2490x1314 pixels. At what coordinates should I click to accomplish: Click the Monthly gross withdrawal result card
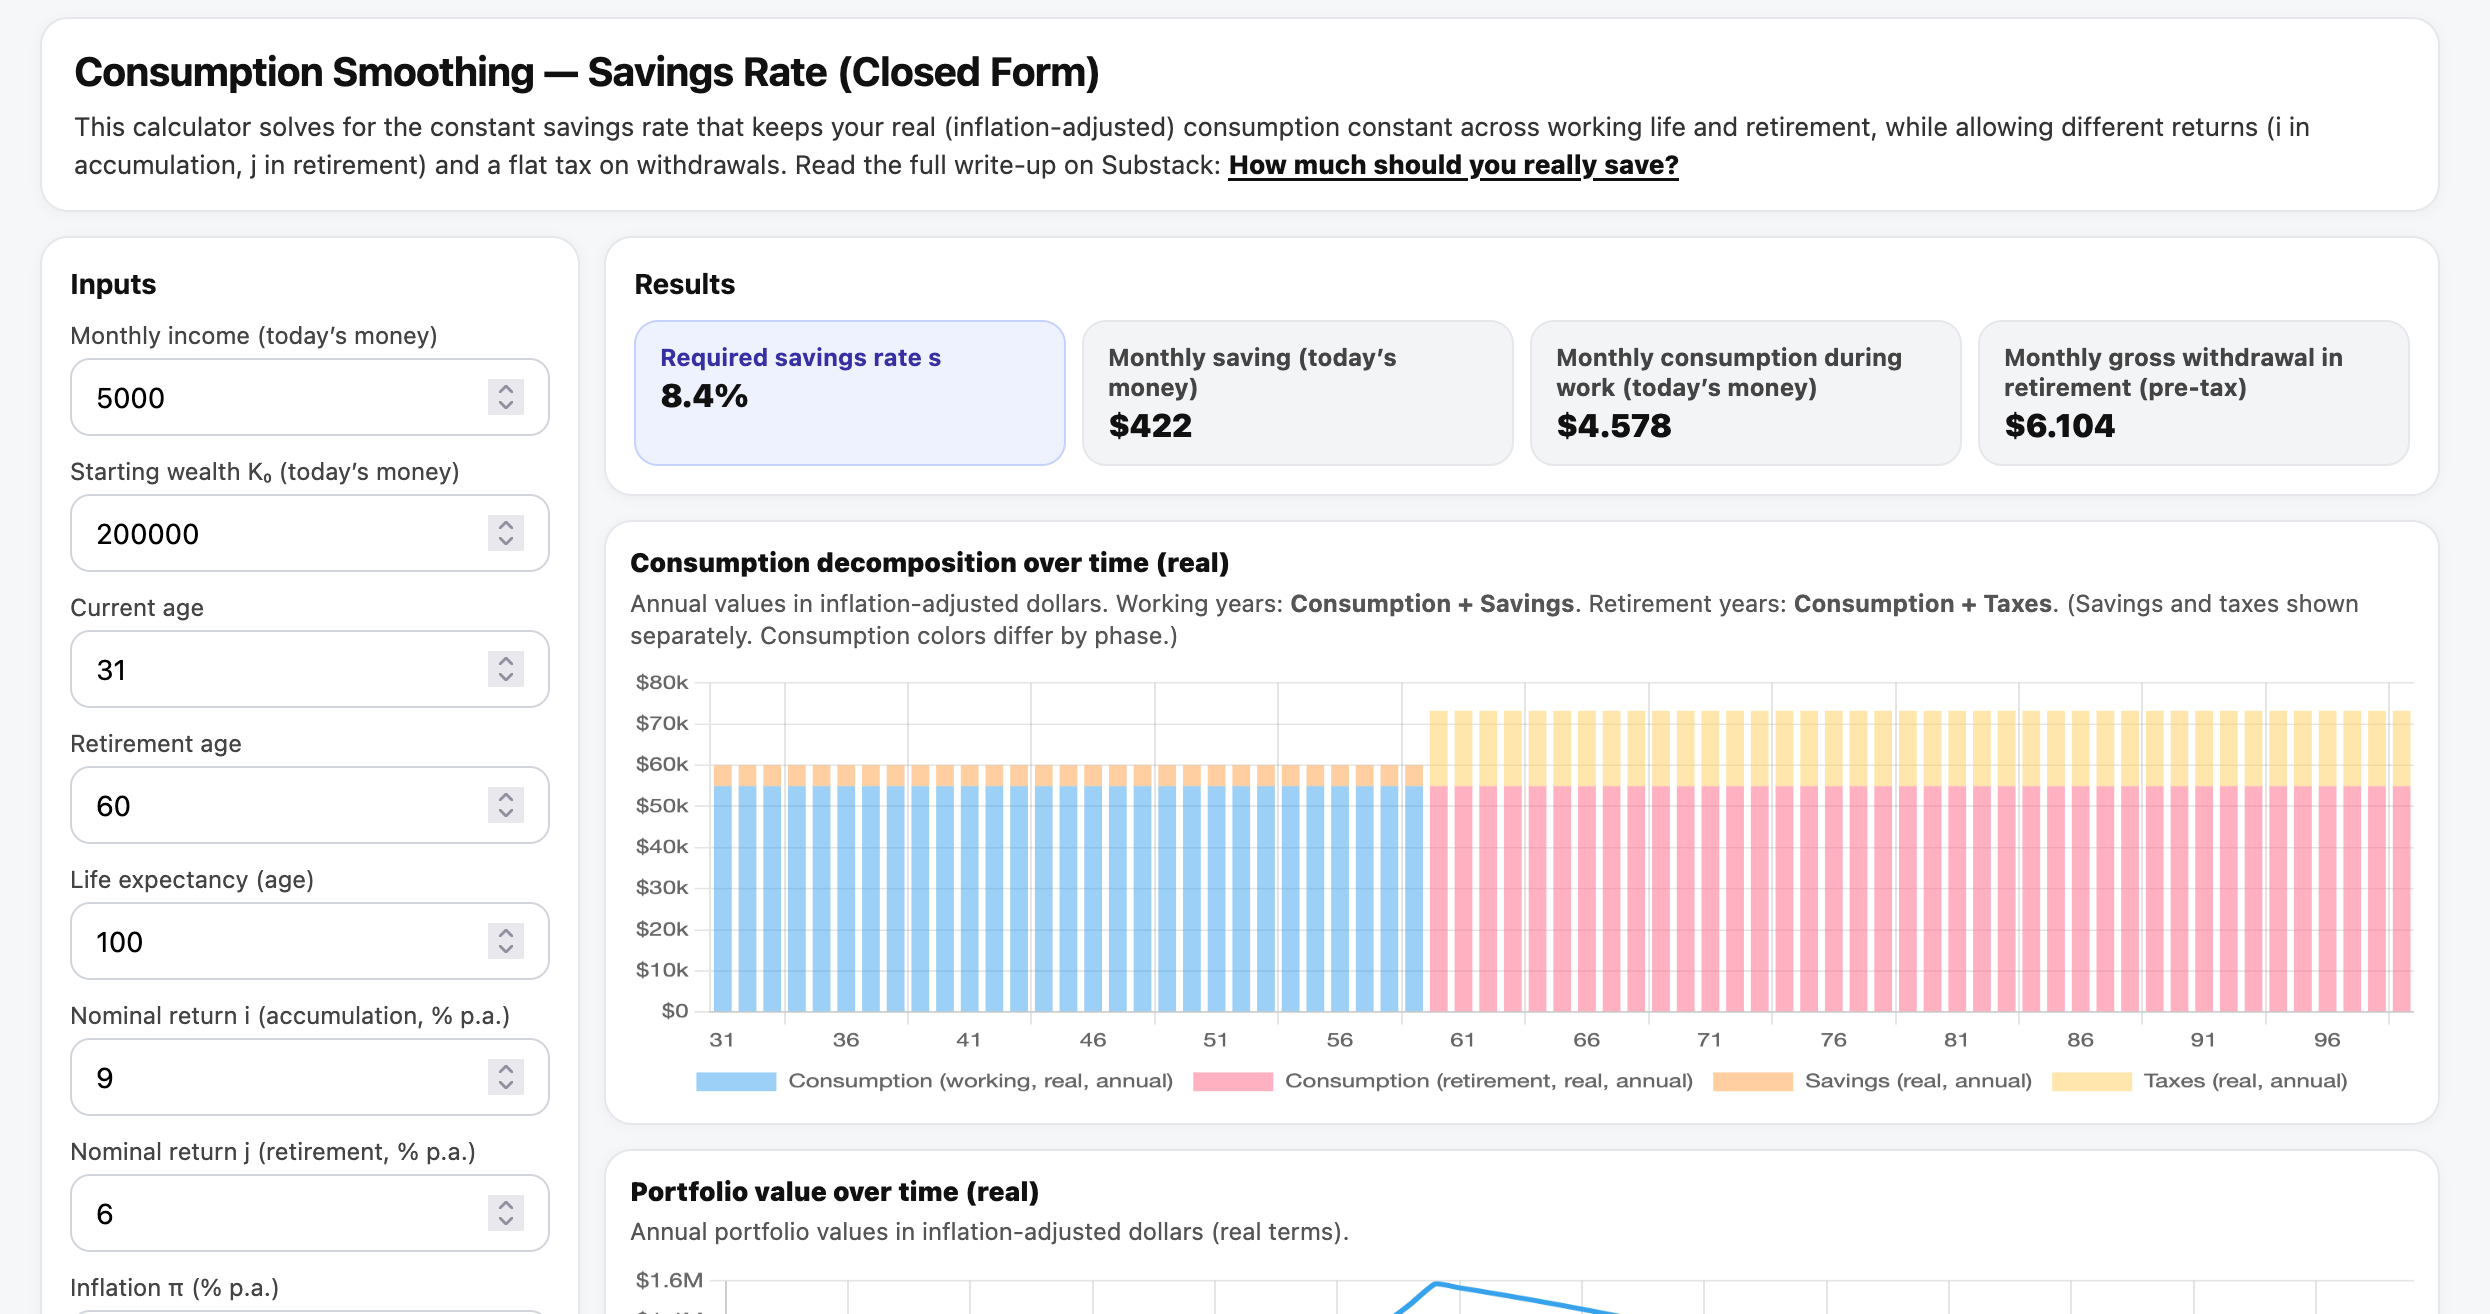(x=2193, y=392)
